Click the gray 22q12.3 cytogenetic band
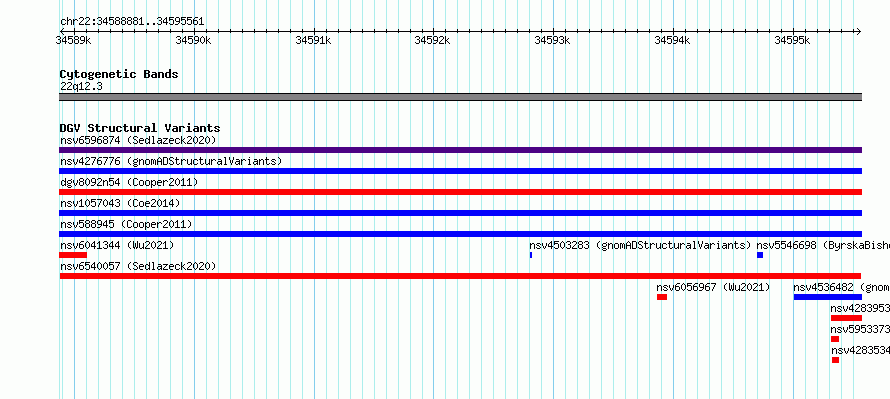This screenshot has width=890, height=399. [x=460, y=97]
